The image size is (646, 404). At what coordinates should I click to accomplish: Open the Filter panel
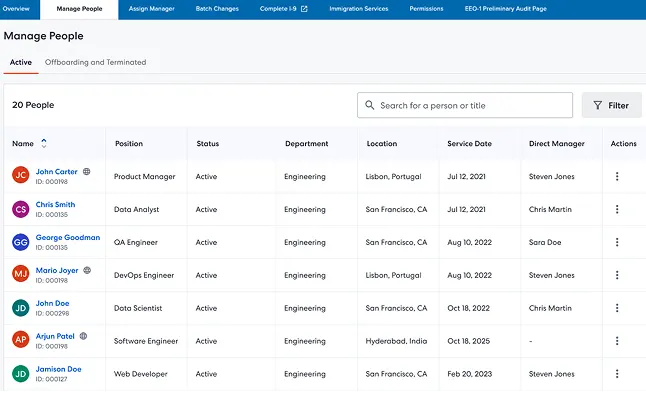pyautogui.click(x=611, y=105)
